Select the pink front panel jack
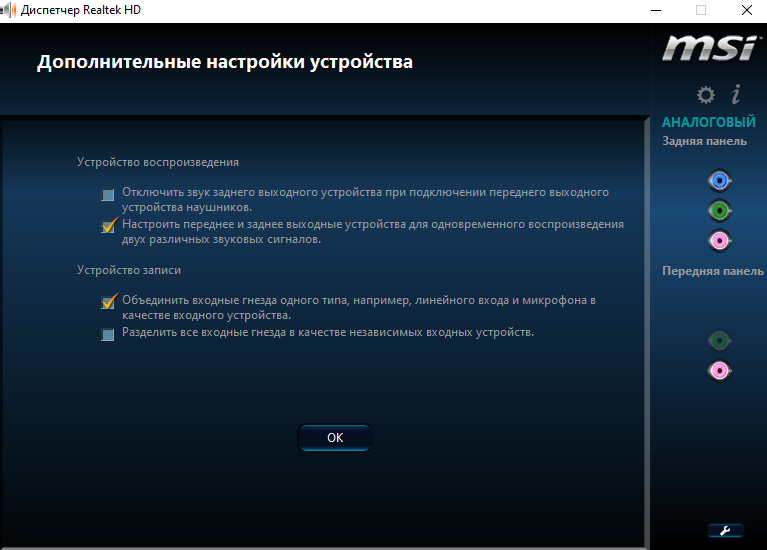Viewport: 767px width, 550px height. click(x=720, y=370)
